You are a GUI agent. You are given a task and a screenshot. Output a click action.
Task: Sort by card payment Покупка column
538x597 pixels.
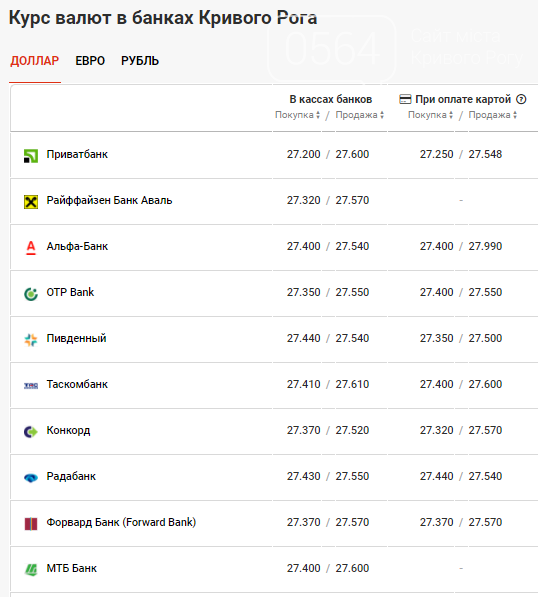pyautogui.click(x=430, y=115)
